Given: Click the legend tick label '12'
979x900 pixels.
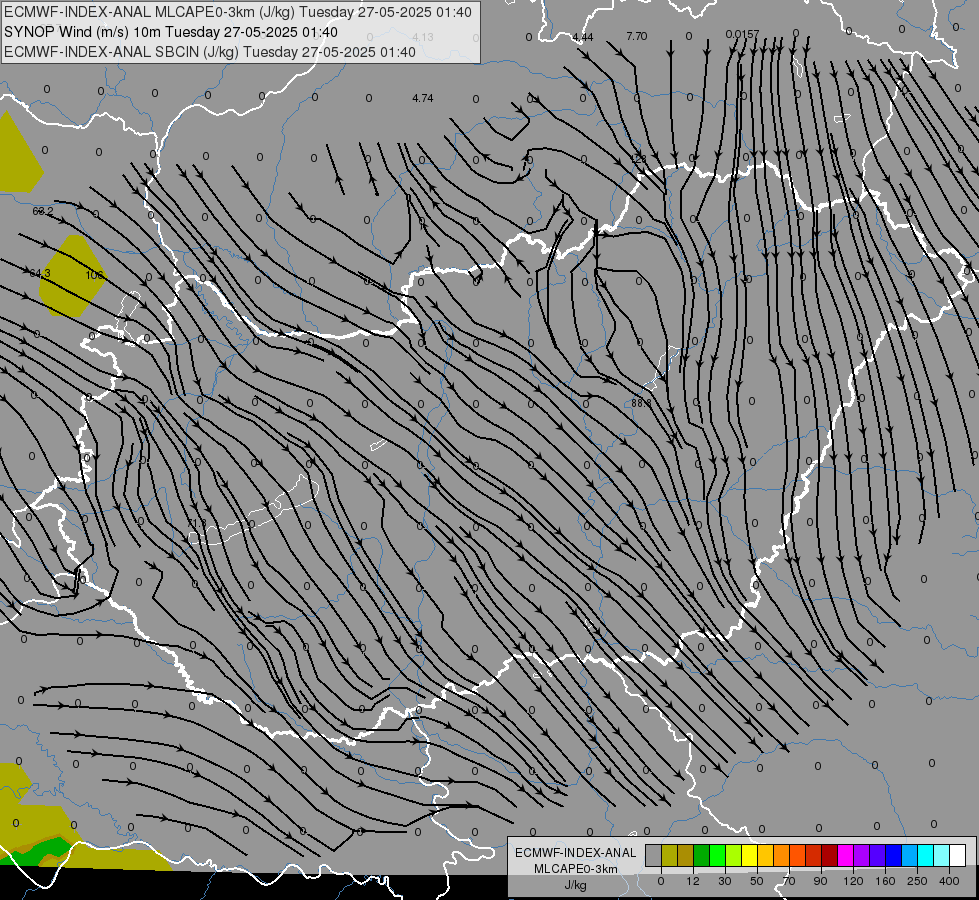Looking at the screenshot, I should click(693, 881).
